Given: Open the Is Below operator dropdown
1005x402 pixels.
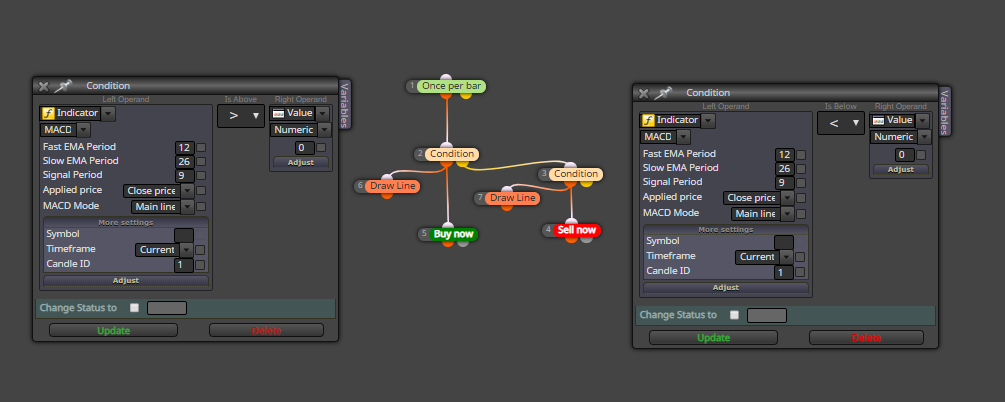Looking at the screenshot, I should coord(840,123).
